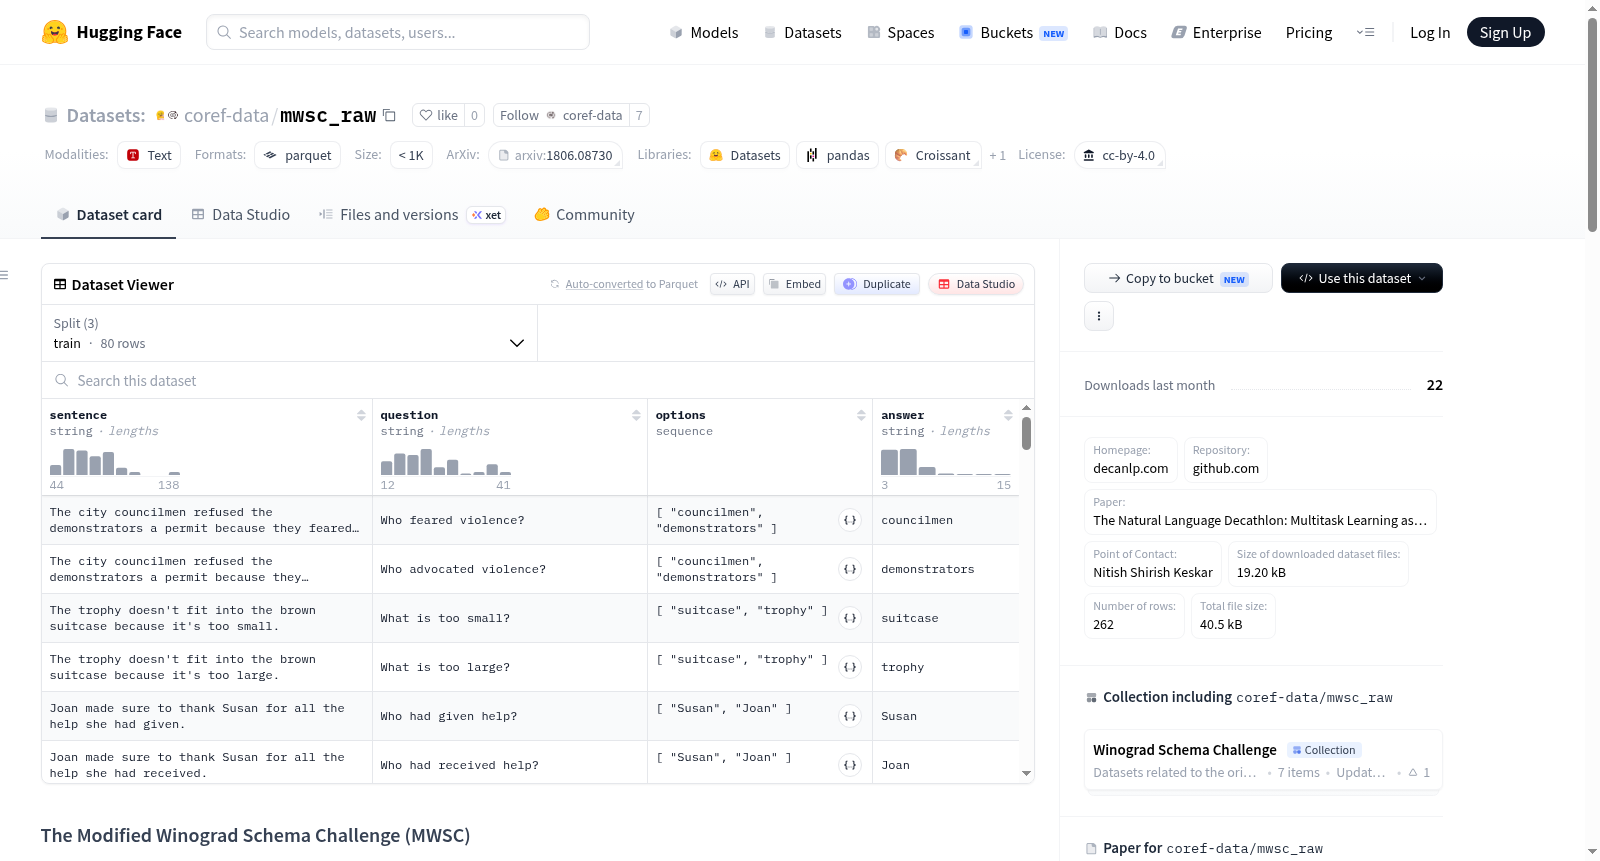Click Log In
1600x861 pixels.
click(1430, 32)
